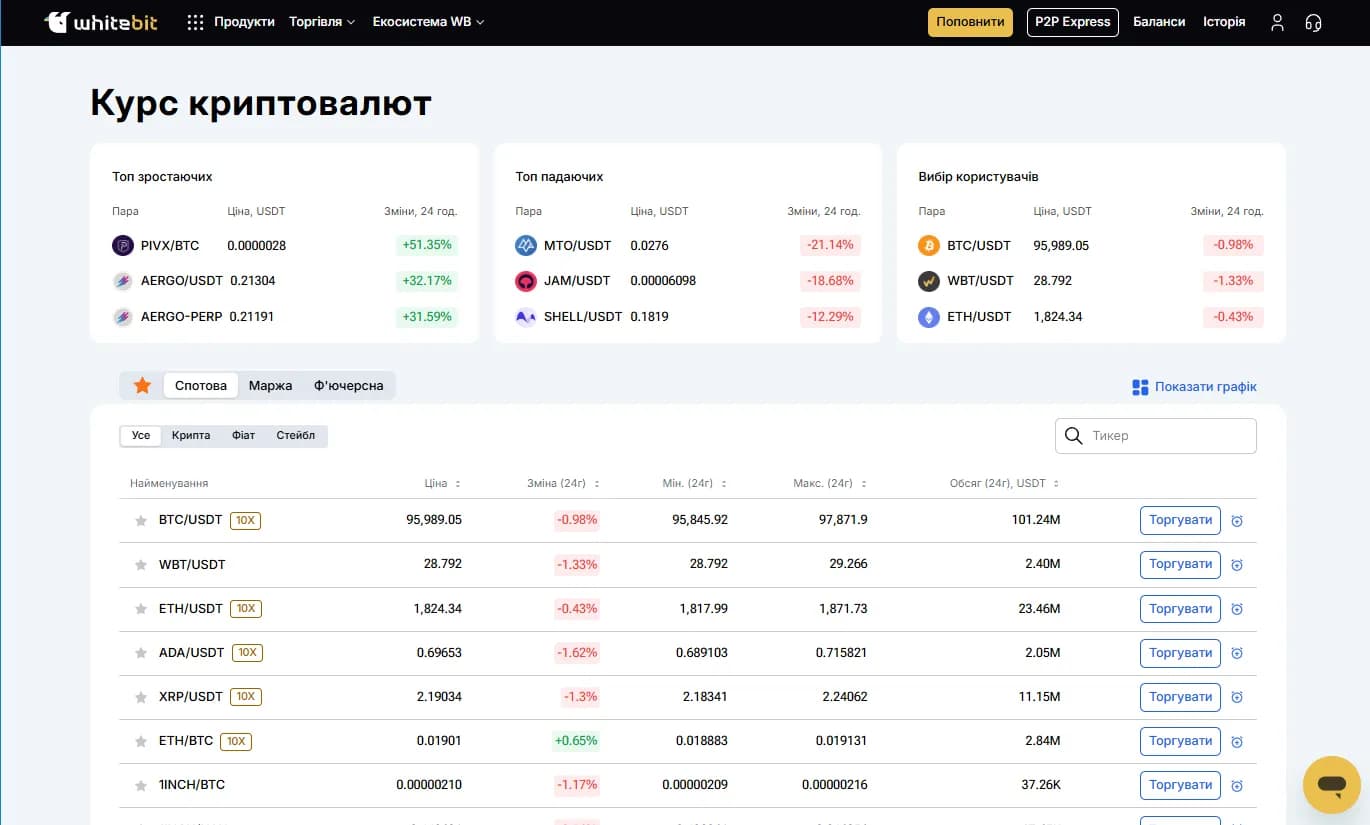
Task: Sort by Макс. (24г) column
Action: click(x=830, y=483)
